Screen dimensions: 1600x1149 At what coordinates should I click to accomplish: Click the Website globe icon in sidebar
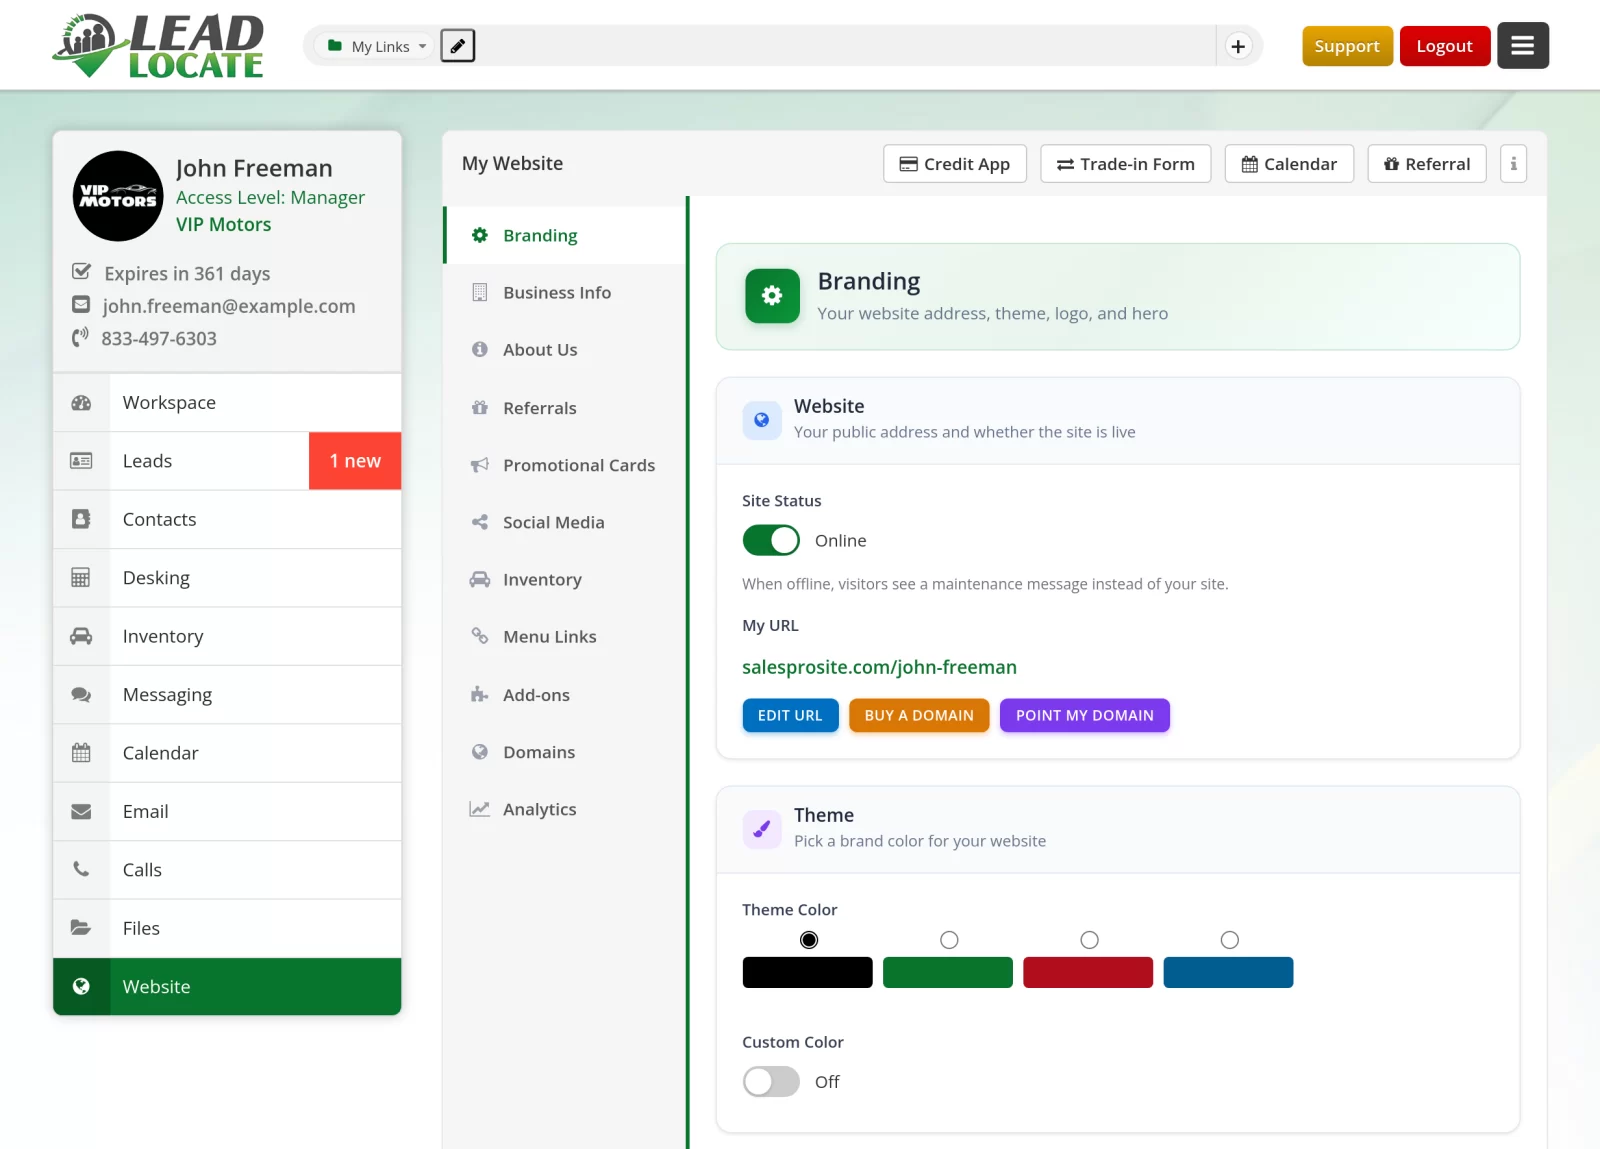pos(81,987)
